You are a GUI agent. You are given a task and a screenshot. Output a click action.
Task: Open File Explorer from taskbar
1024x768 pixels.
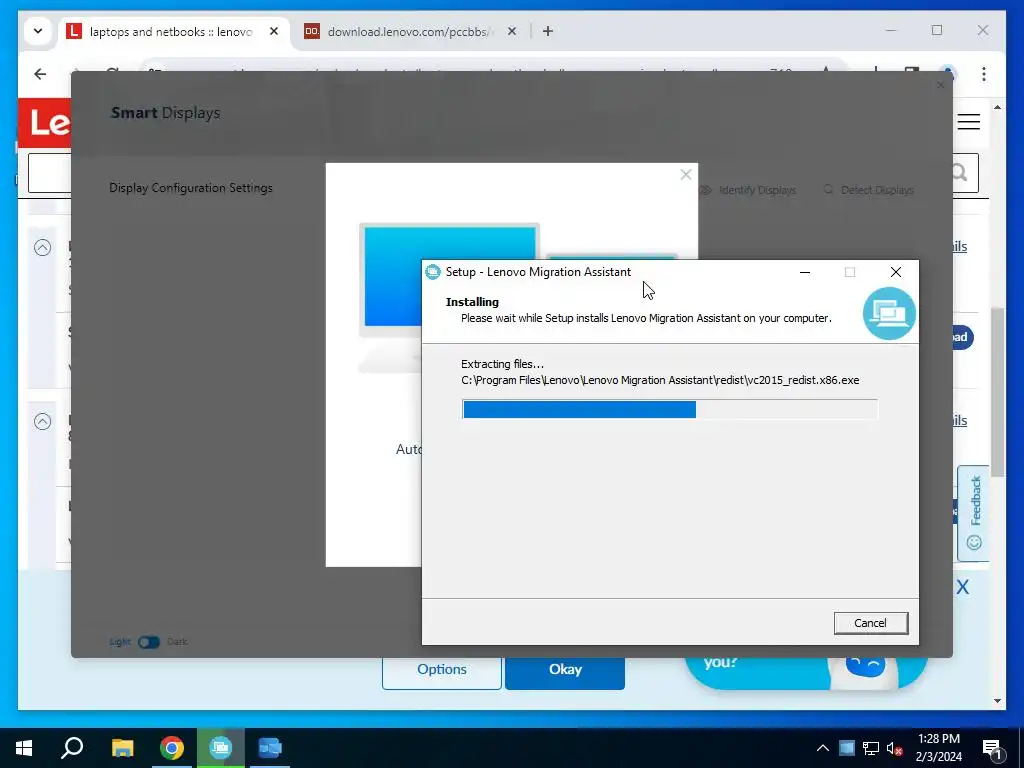coord(122,748)
